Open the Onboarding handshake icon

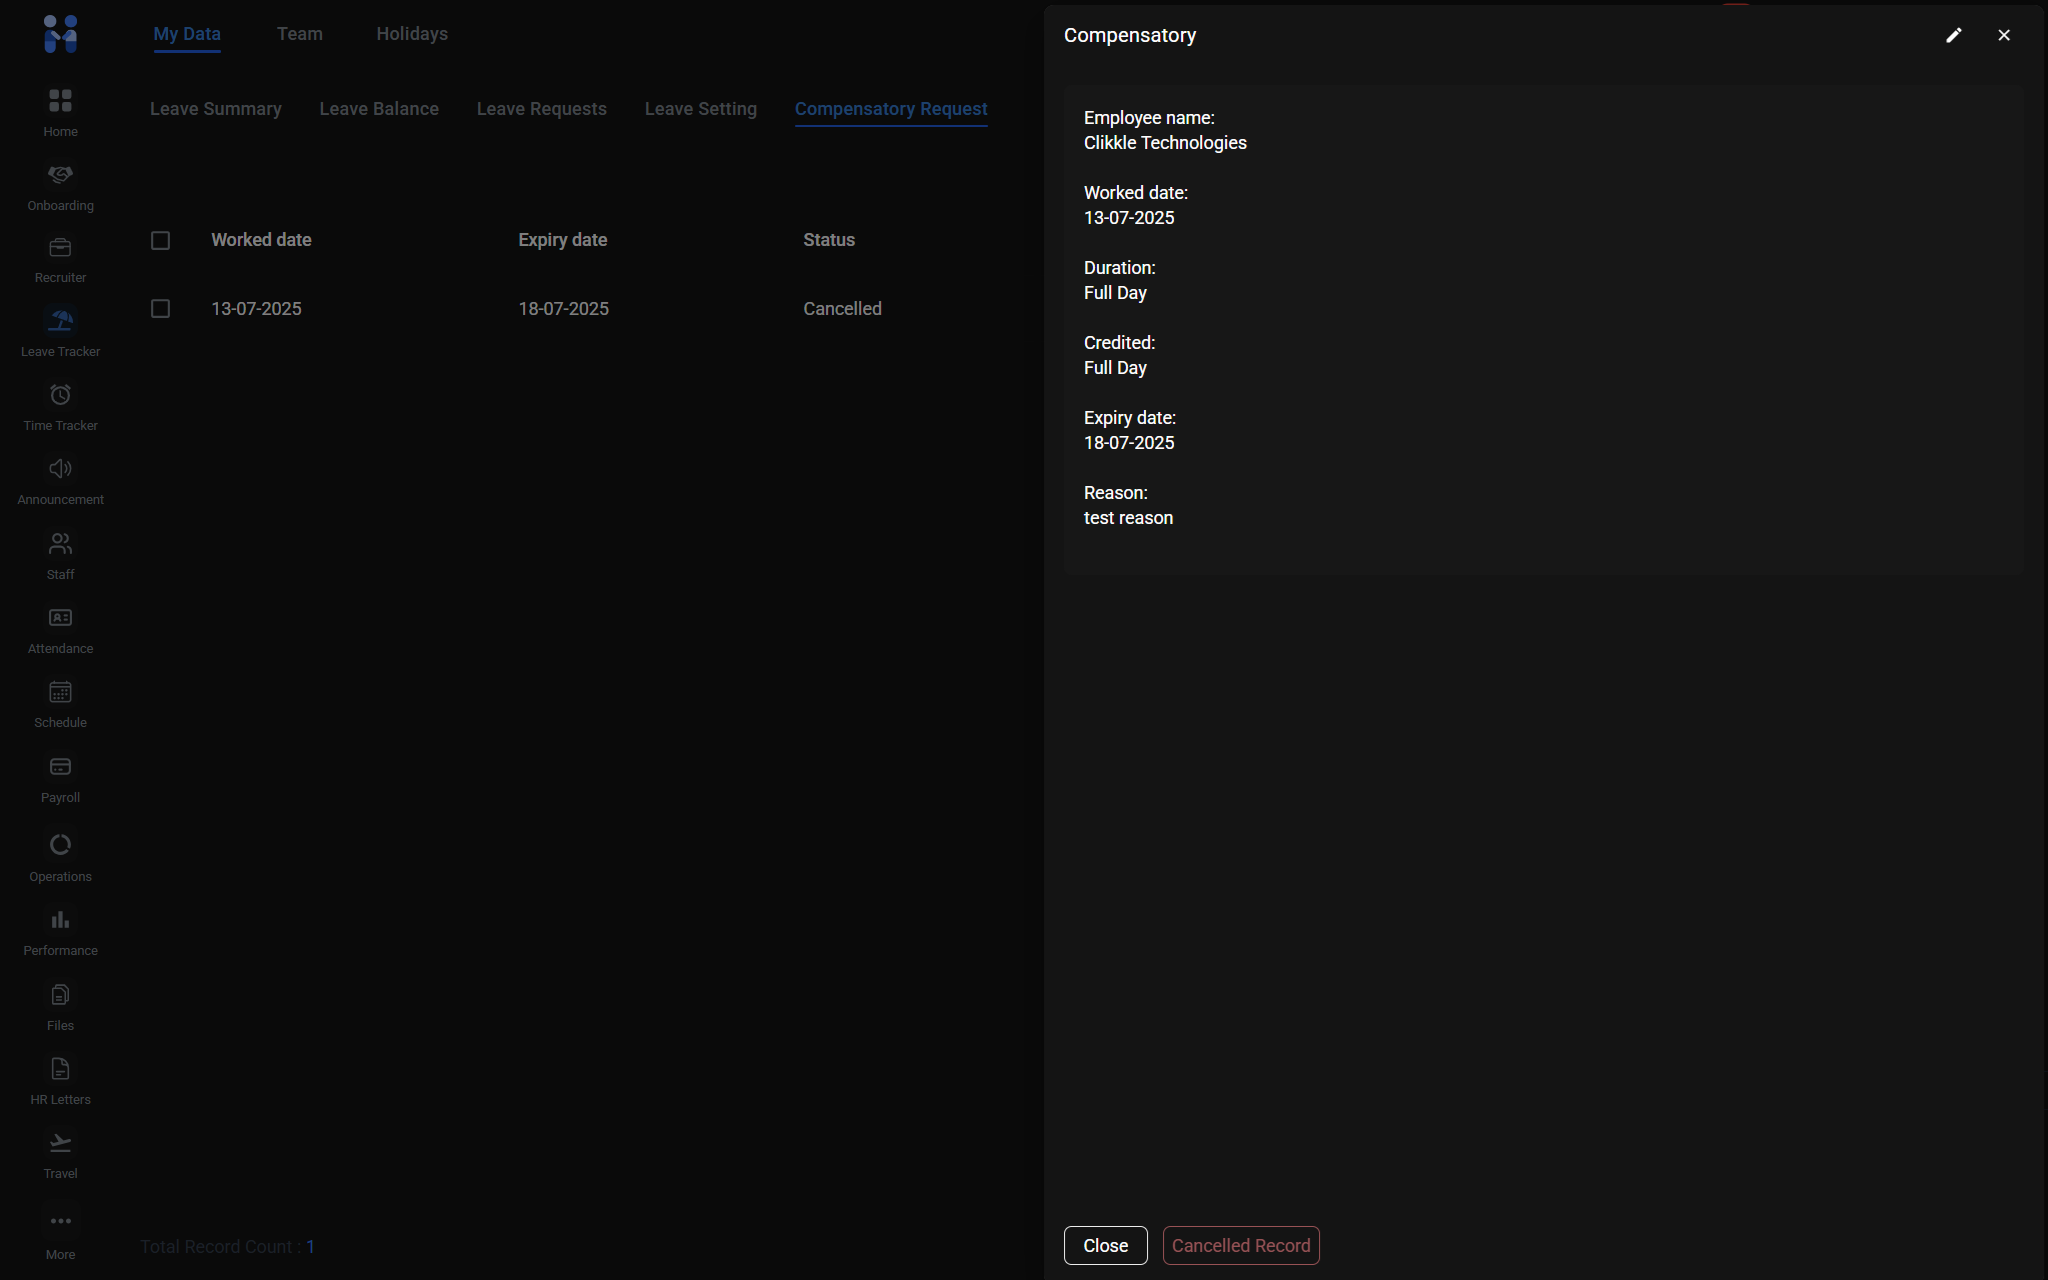point(60,176)
